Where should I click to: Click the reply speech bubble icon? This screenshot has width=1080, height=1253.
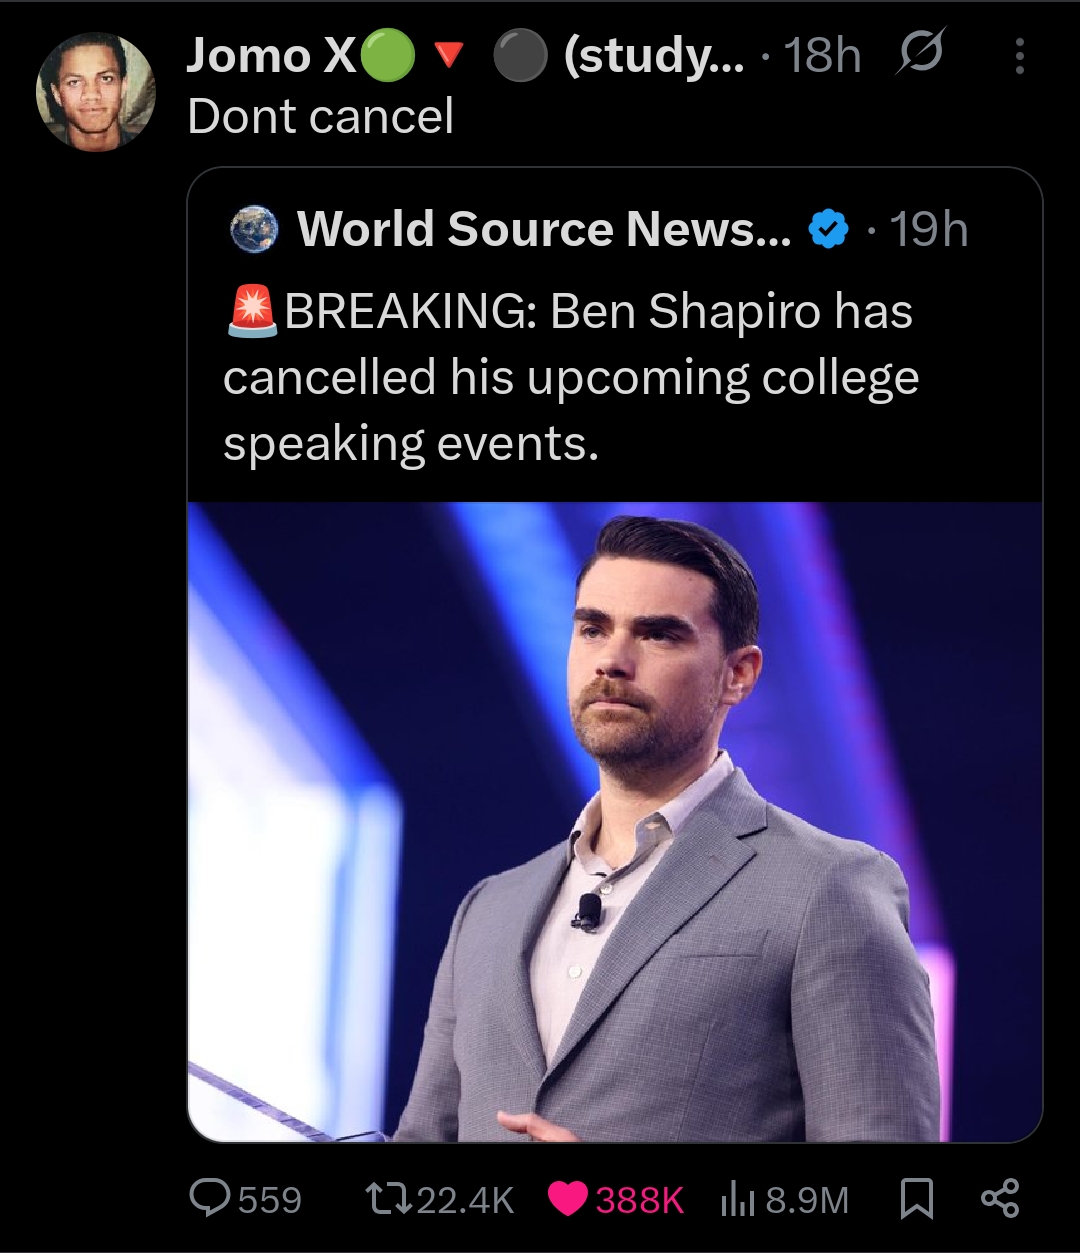point(208,1197)
